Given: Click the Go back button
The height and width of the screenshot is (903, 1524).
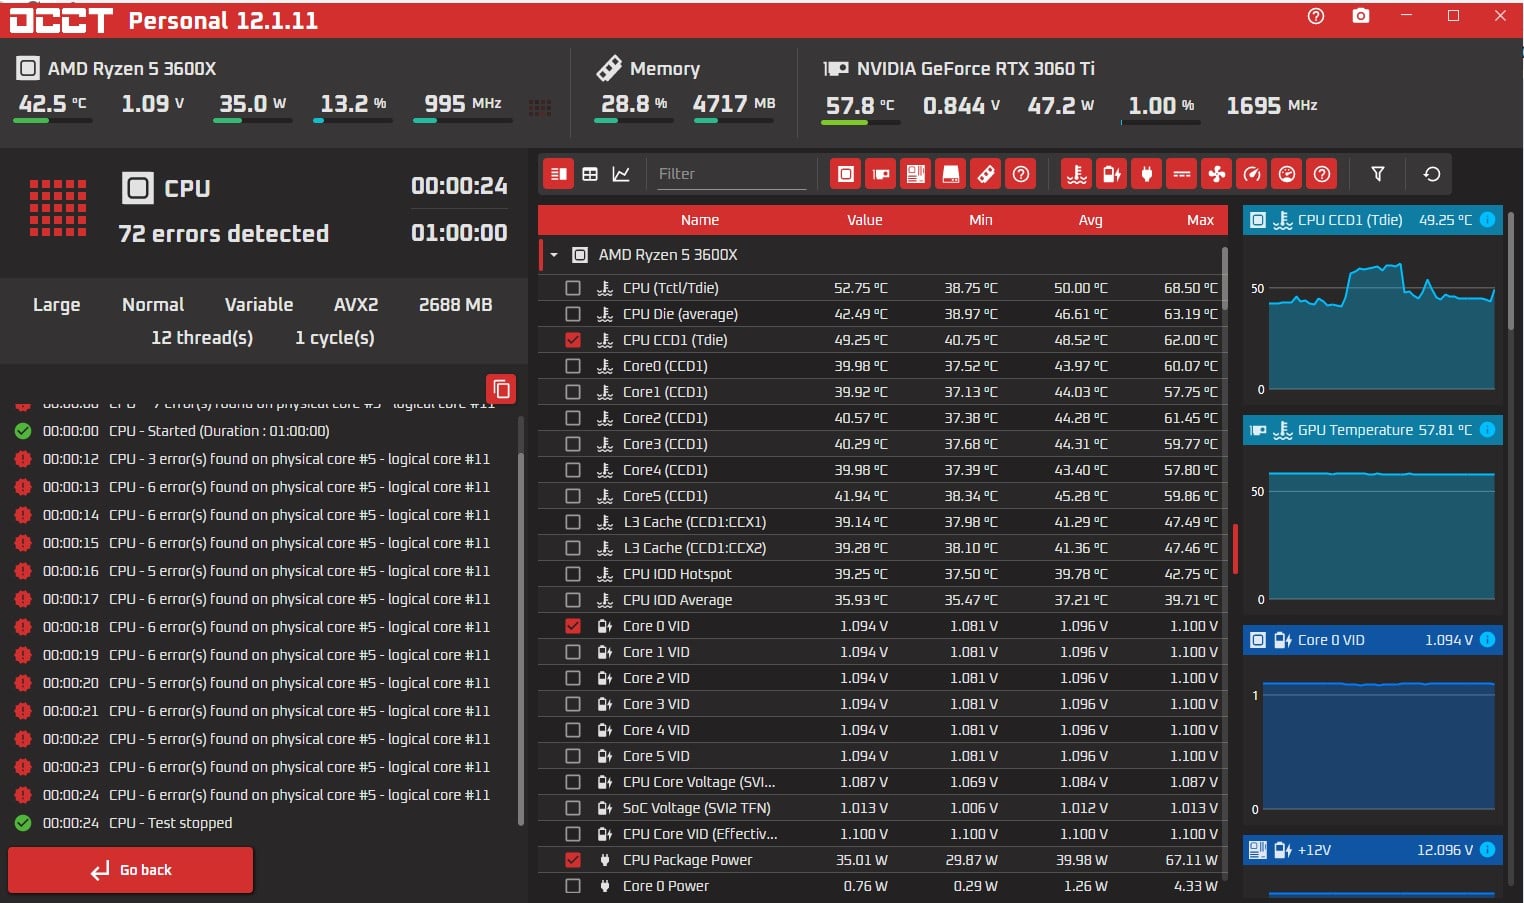Looking at the screenshot, I should point(131,870).
